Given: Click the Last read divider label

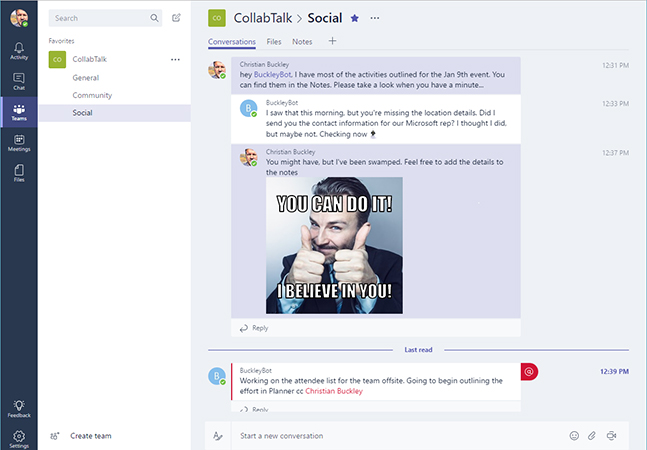Looking at the screenshot, I should 418,350.
